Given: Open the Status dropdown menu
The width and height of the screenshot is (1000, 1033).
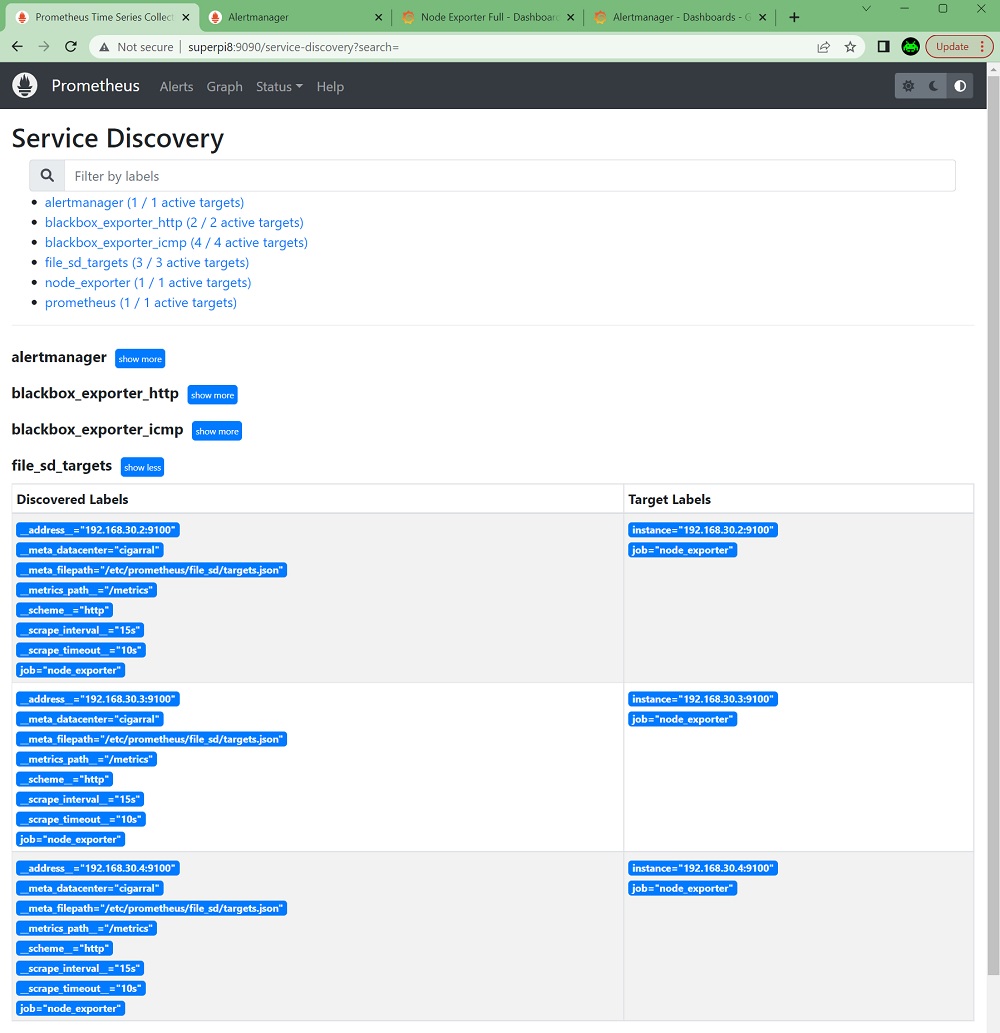Looking at the screenshot, I should [x=279, y=87].
